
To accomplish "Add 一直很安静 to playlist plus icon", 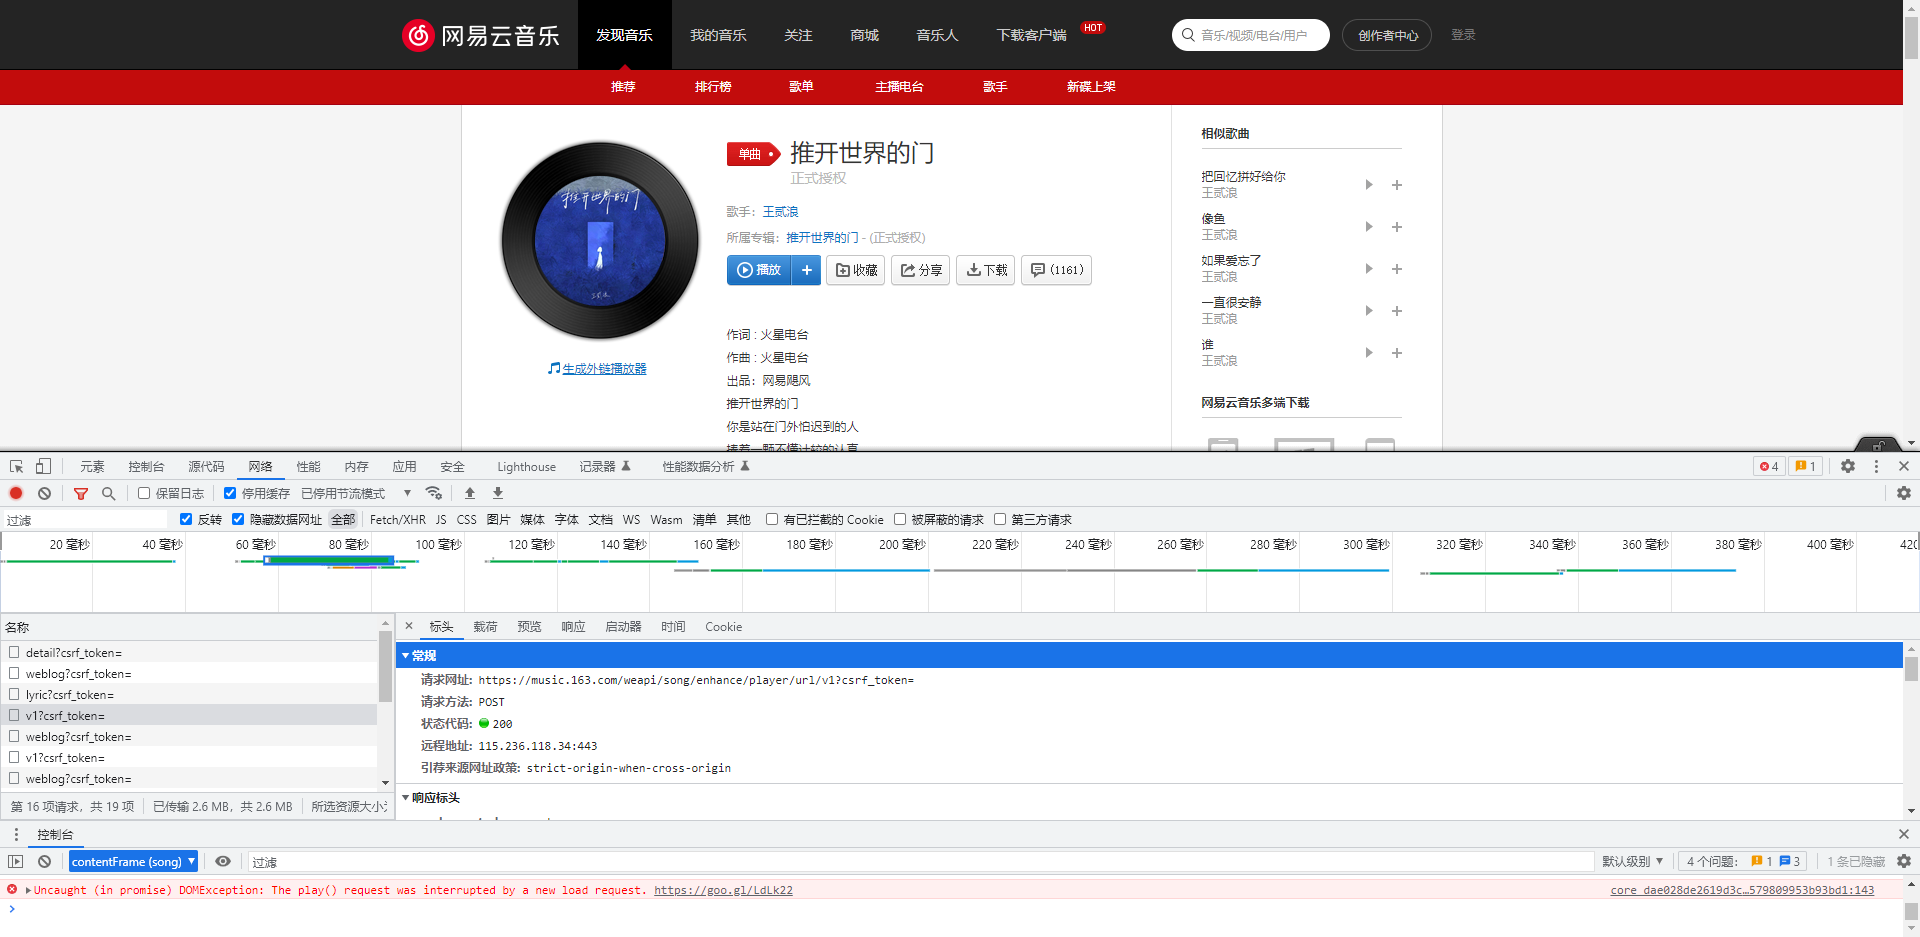I will point(1397,311).
